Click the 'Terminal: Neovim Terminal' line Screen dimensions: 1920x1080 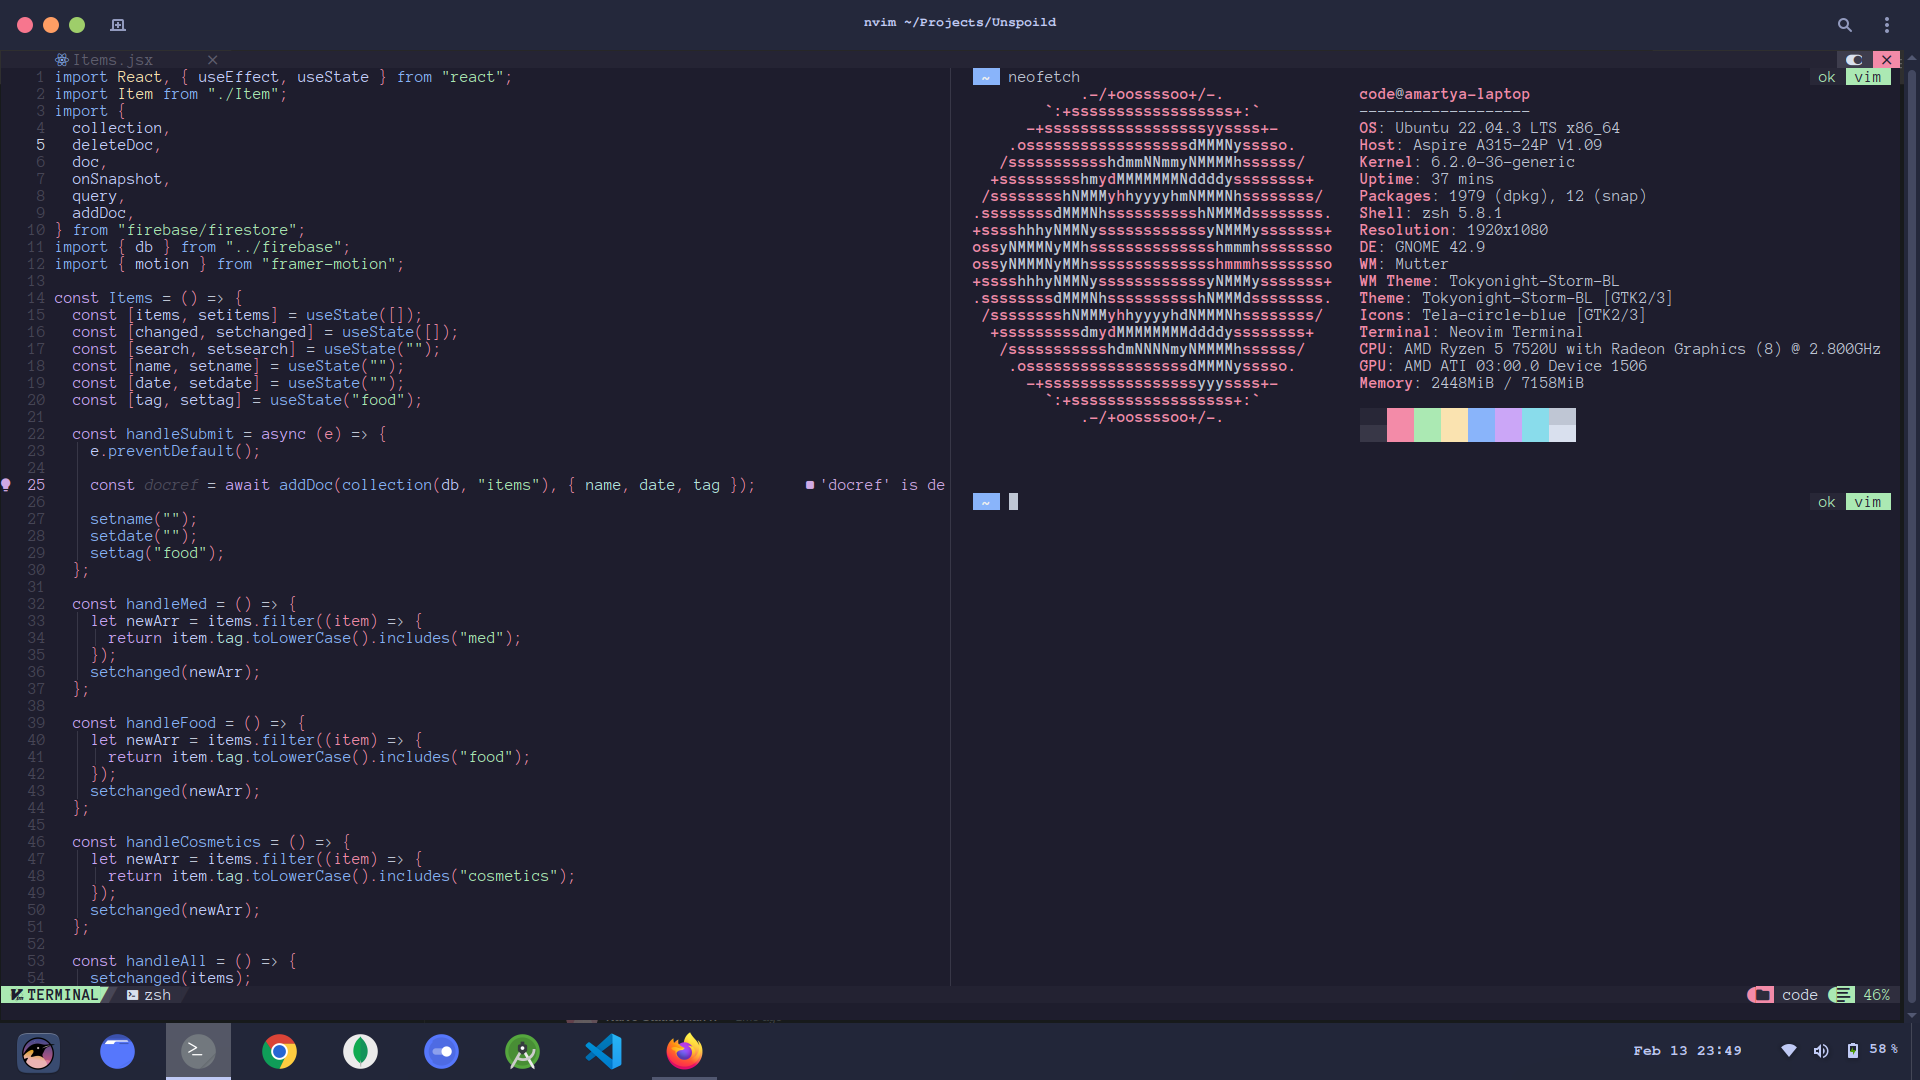pos(1470,332)
